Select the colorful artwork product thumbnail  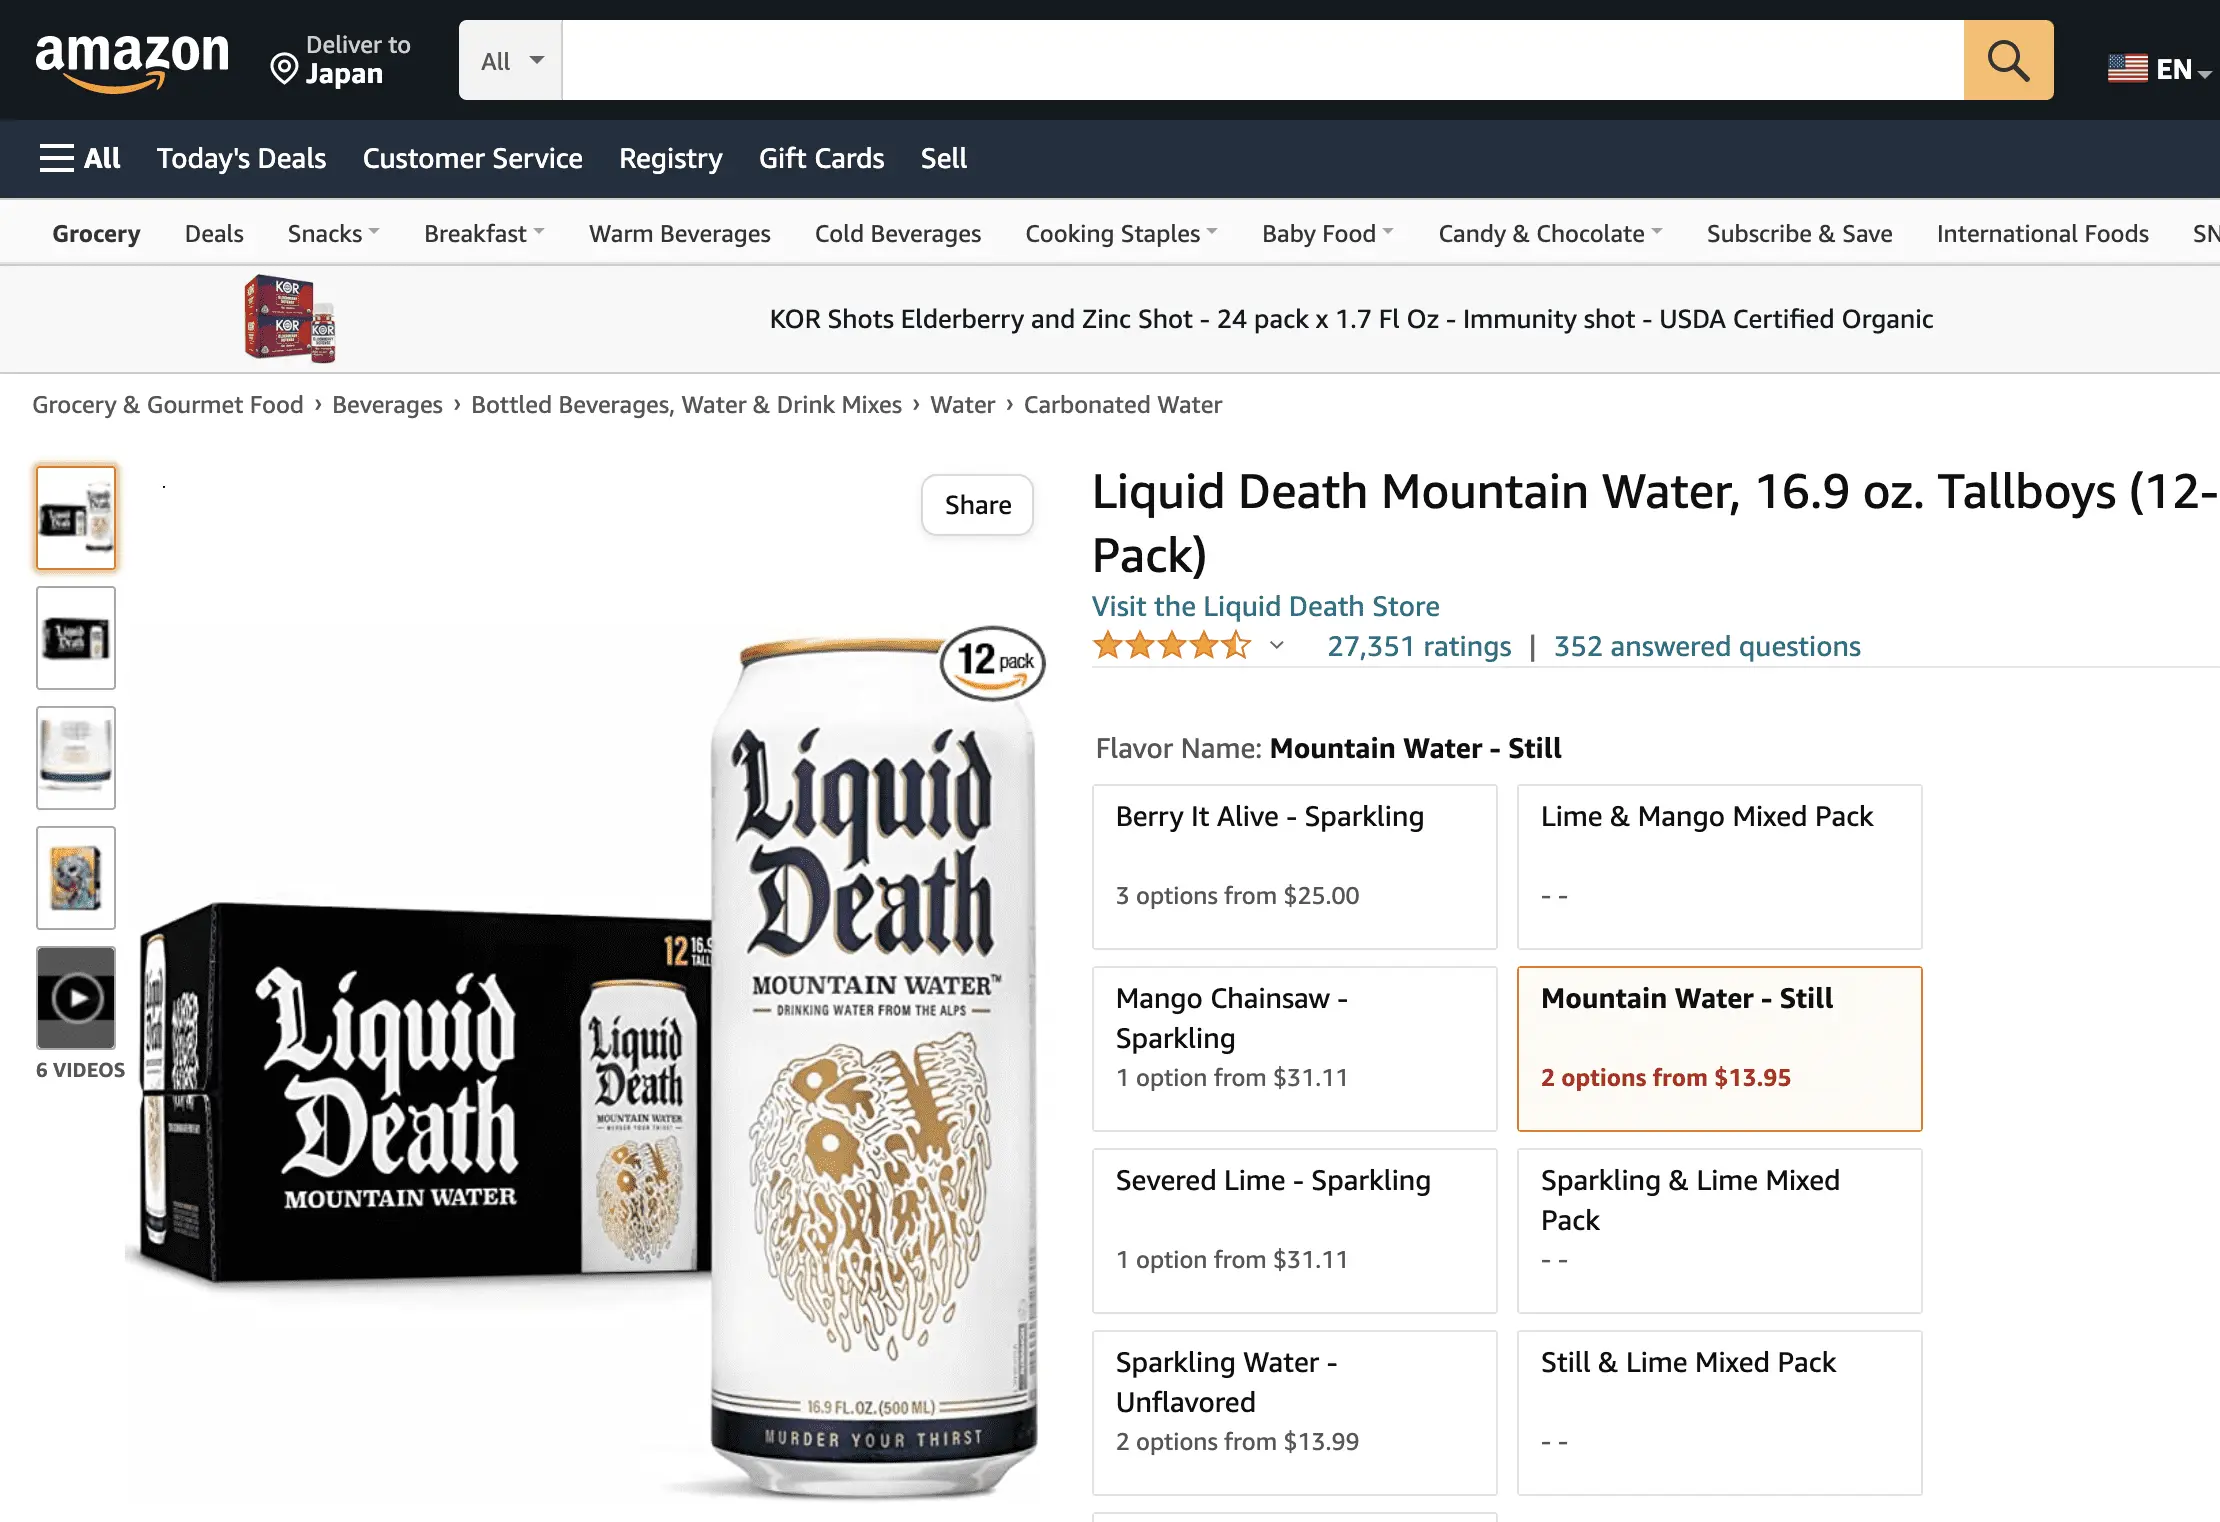tap(76, 878)
